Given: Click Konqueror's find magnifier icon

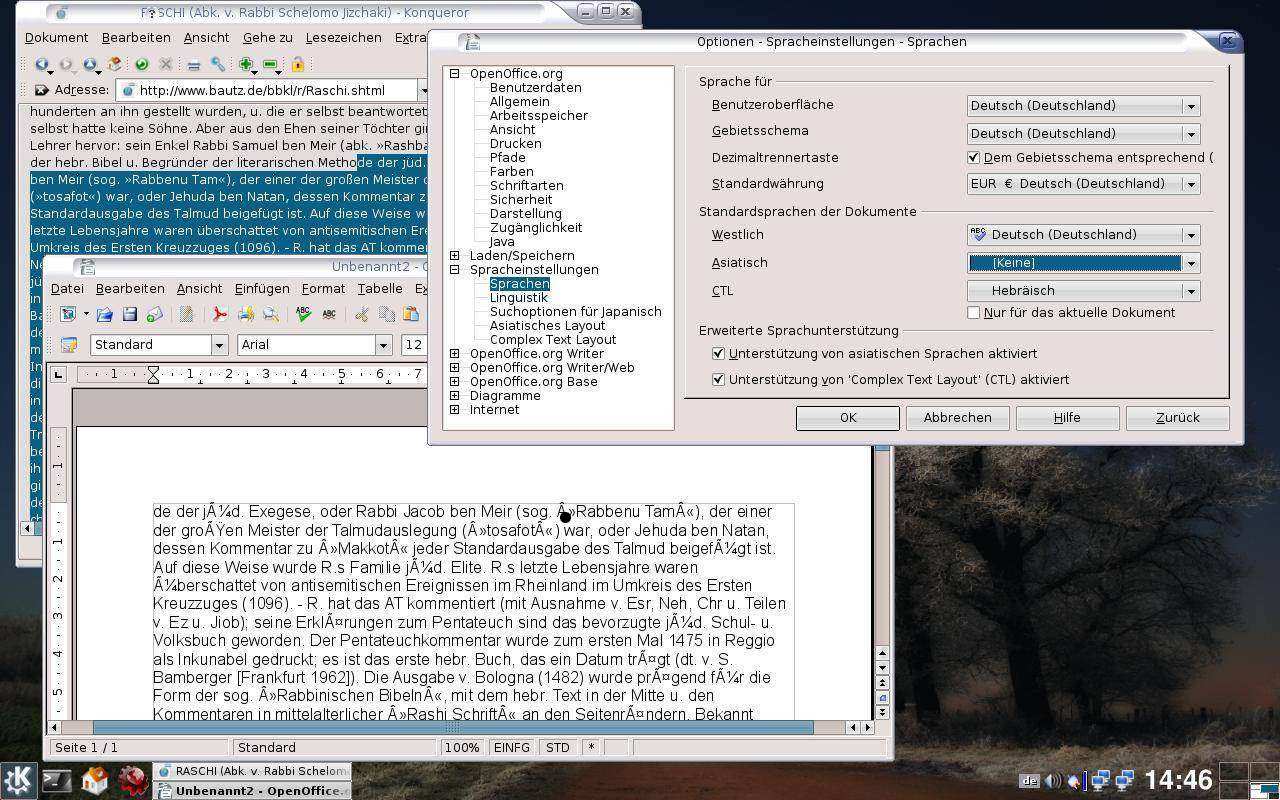Looking at the screenshot, I should point(218,65).
